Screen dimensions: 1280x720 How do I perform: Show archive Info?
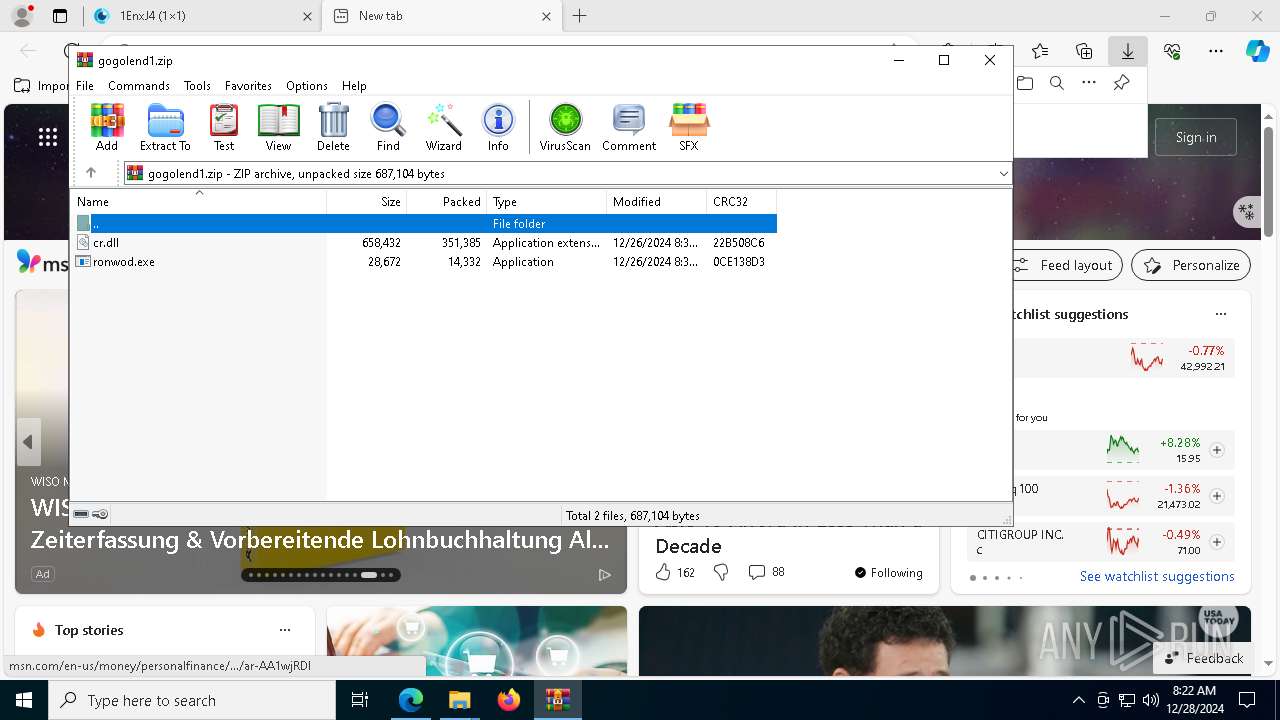(498, 127)
